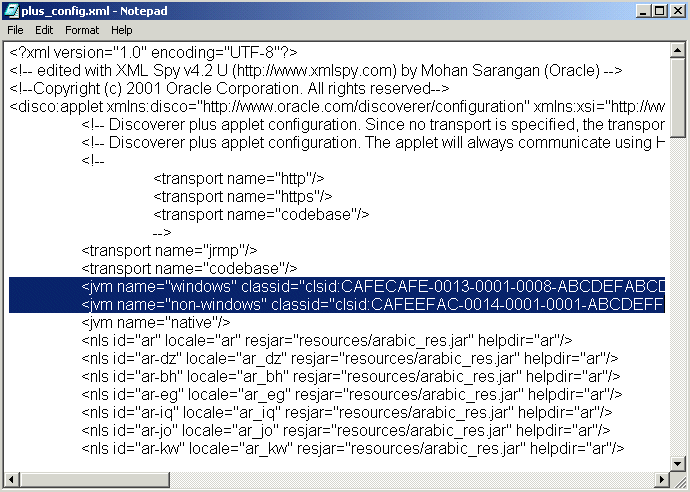Click the opening comment marker '<!--' line

[x=93, y=161]
